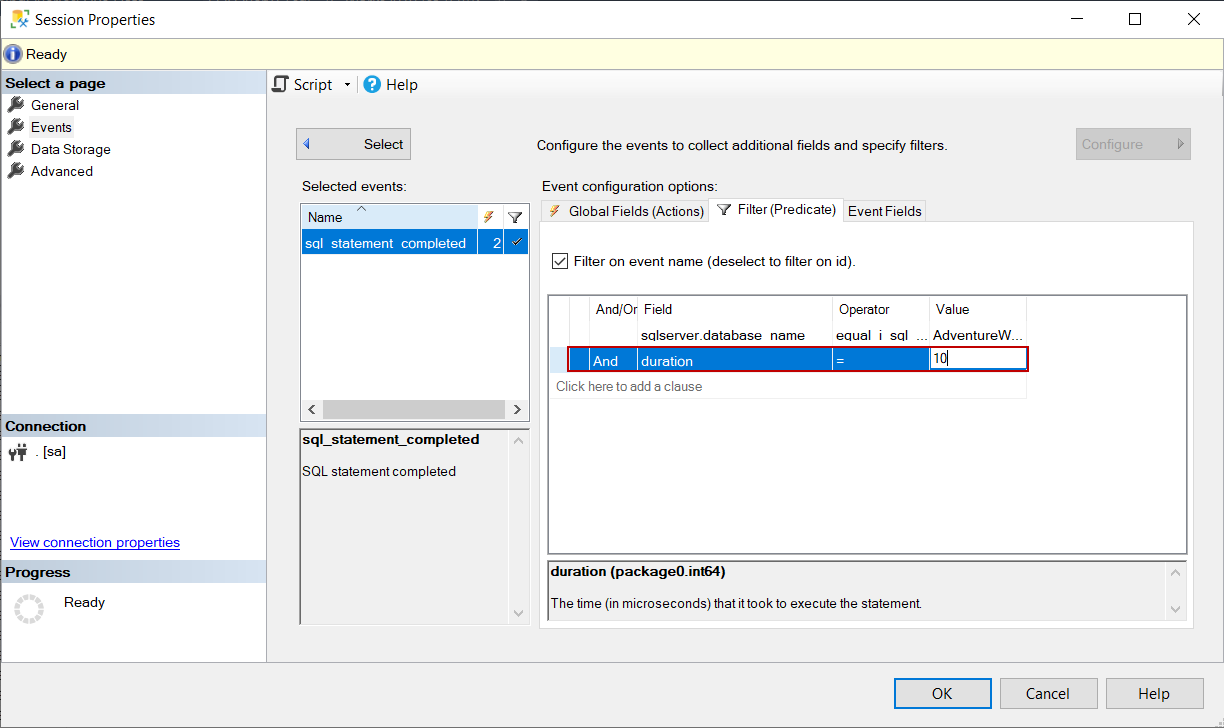The height and width of the screenshot is (728, 1224).
Task: Click 'Click here to add a clause'
Action: (629, 386)
